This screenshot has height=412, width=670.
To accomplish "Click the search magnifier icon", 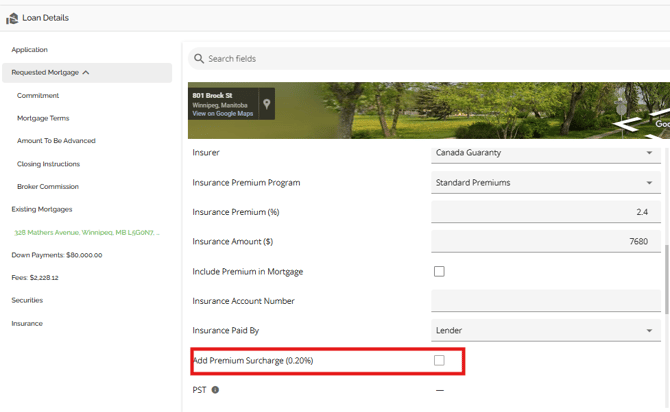I will click(x=199, y=59).
